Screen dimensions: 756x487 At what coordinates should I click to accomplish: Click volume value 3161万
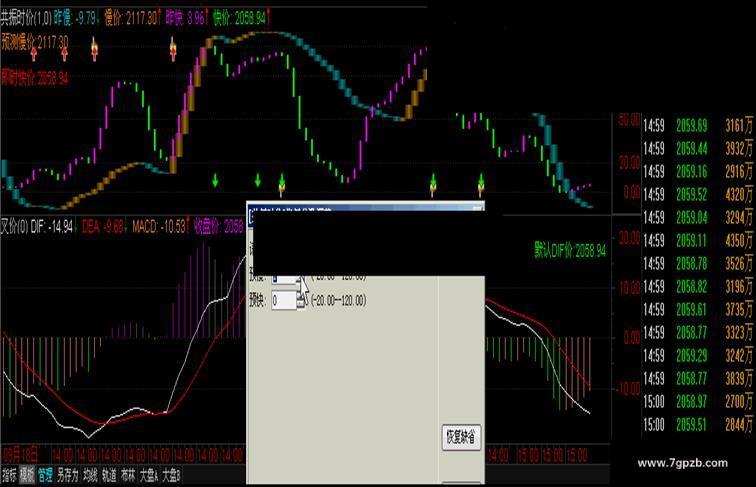pos(739,126)
